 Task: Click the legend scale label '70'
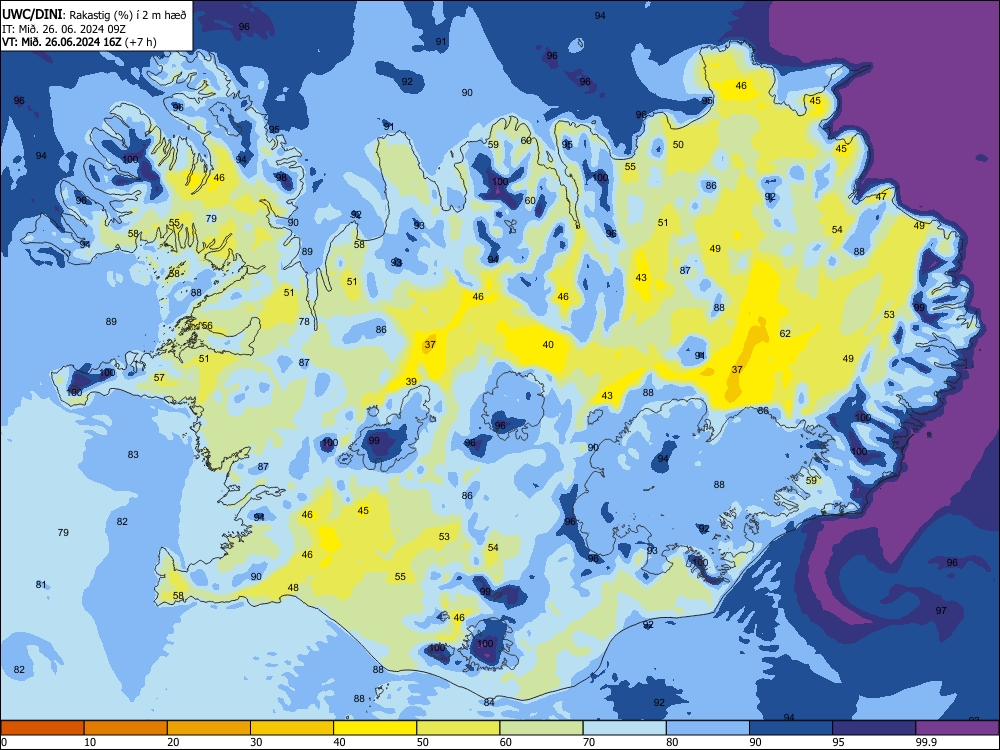coord(589,742)
